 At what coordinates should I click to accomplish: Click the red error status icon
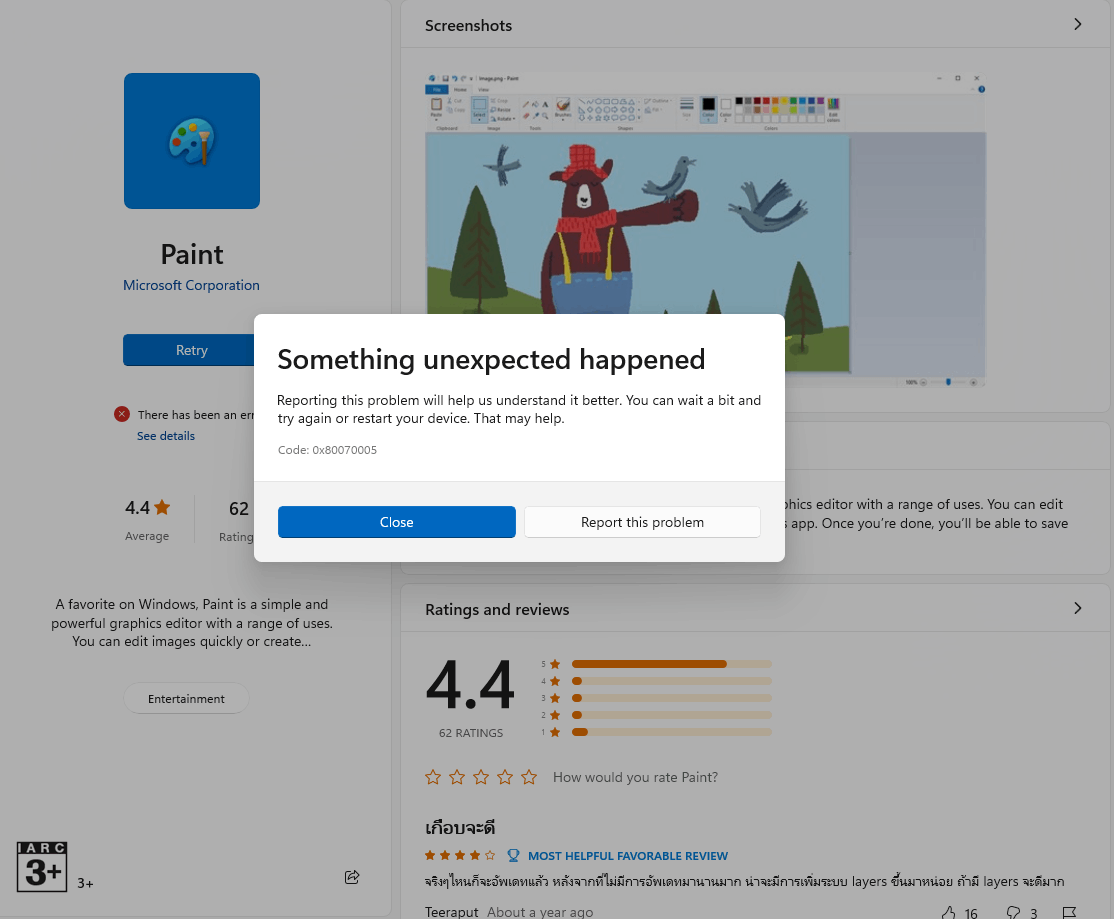coord(121,414)
